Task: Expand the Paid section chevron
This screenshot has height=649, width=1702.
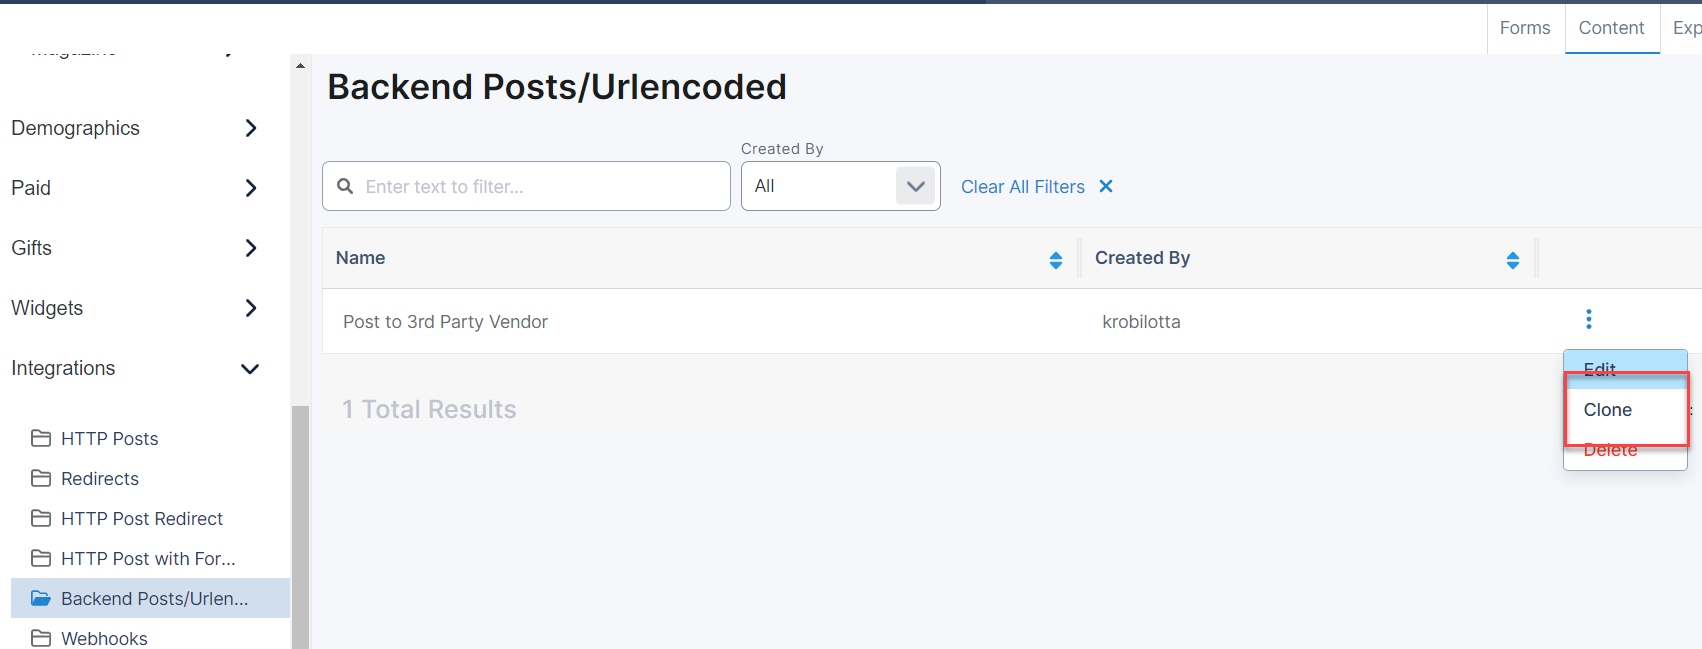Action: coord(250,188)
